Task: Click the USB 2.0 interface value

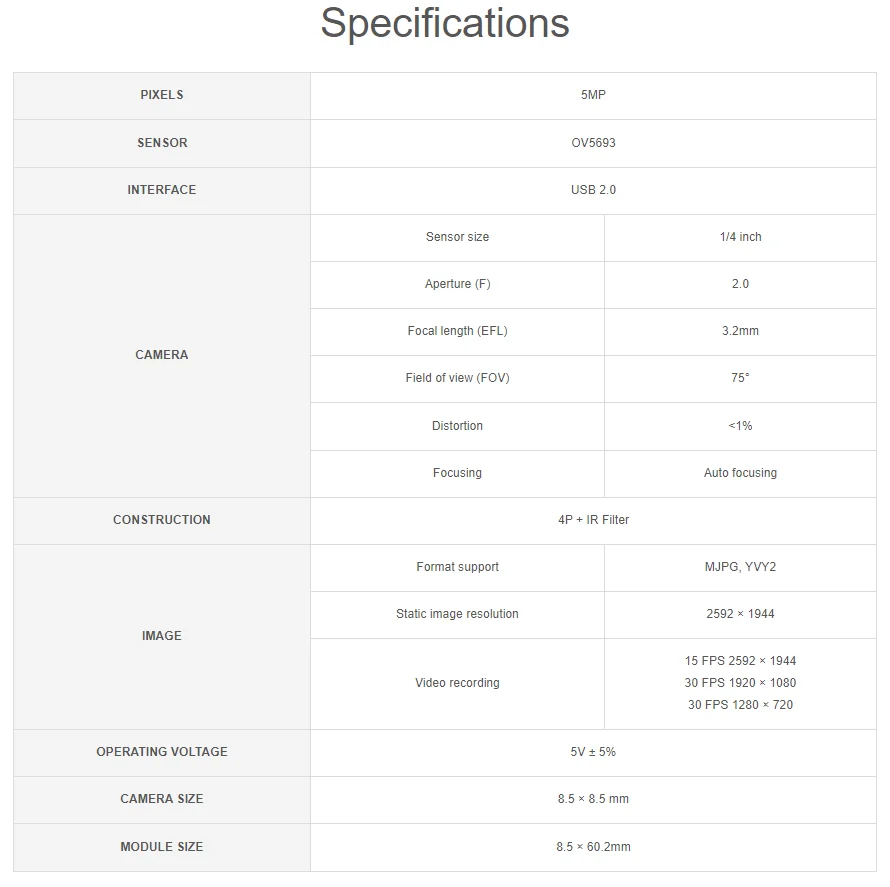Action: pyautogui.click(x=593, y=190)
